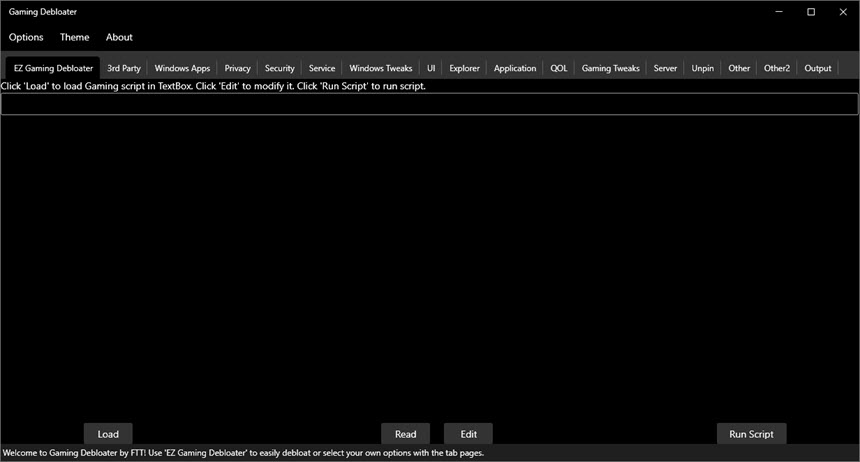Select the UI tab
Image resolution: width=860 pixels, height=462 pixels.
coord(431,69)
